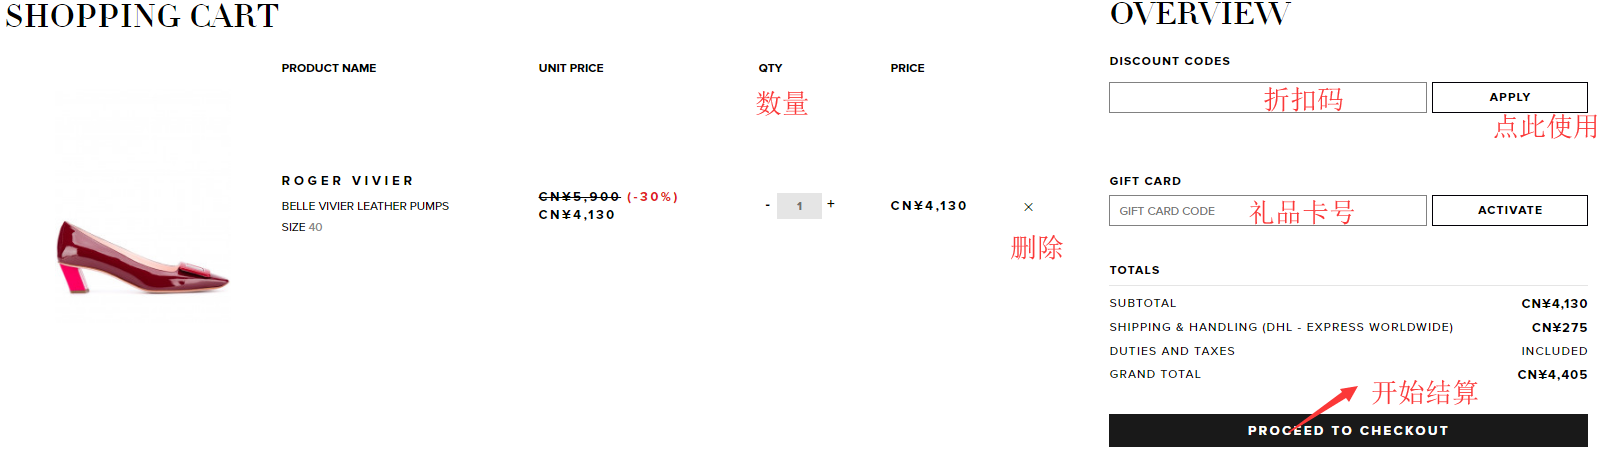Viewport: 1609px width, 457px height.
Task: Open Belle Vivier Leather Pumps product link
Action: point(365,206)
